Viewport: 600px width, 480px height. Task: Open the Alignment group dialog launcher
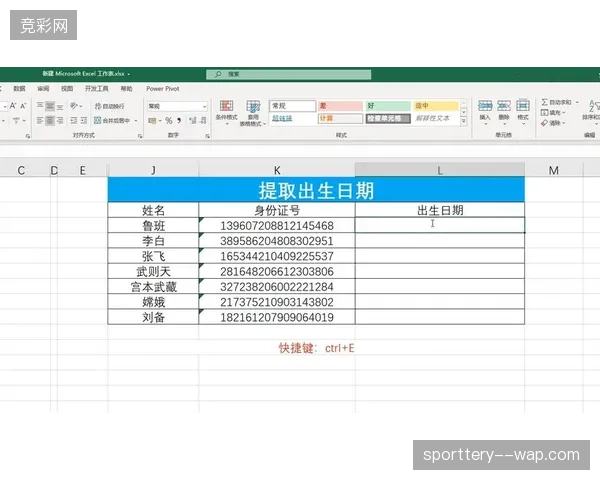point(140,136)
